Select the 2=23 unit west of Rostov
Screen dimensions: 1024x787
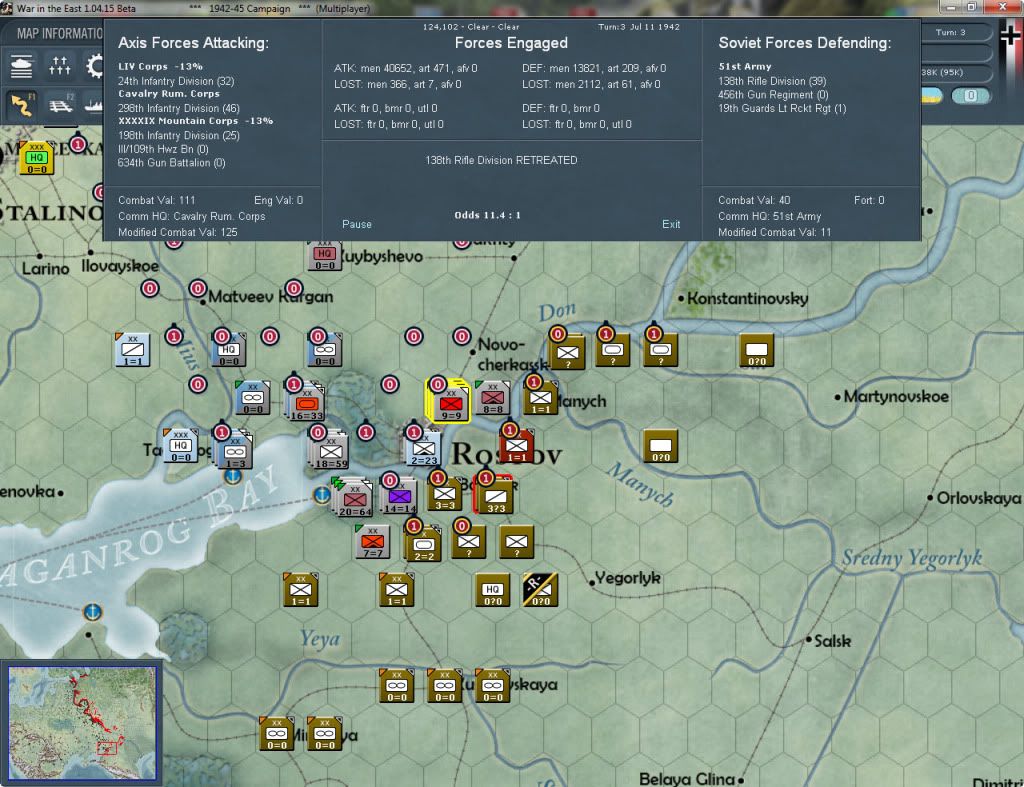tap(424, 448)
